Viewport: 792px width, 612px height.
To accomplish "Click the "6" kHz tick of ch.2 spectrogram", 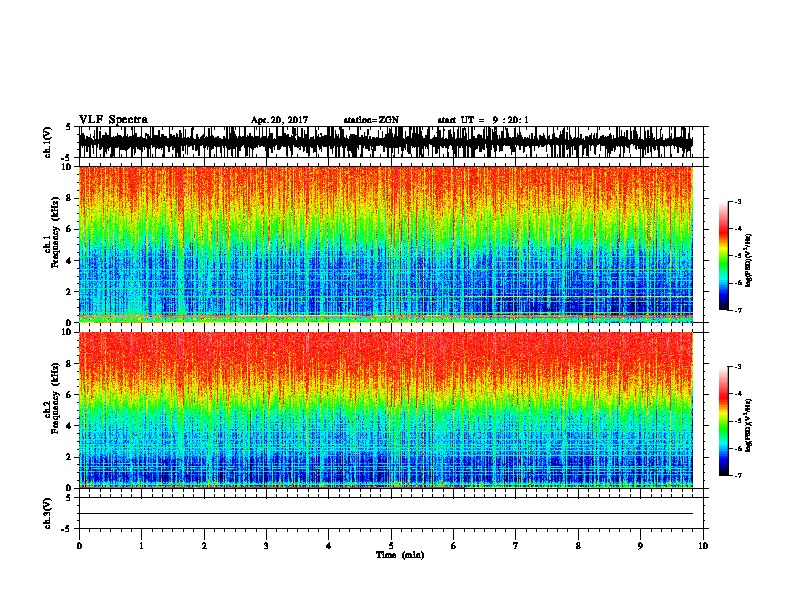I will coord(70,395).
